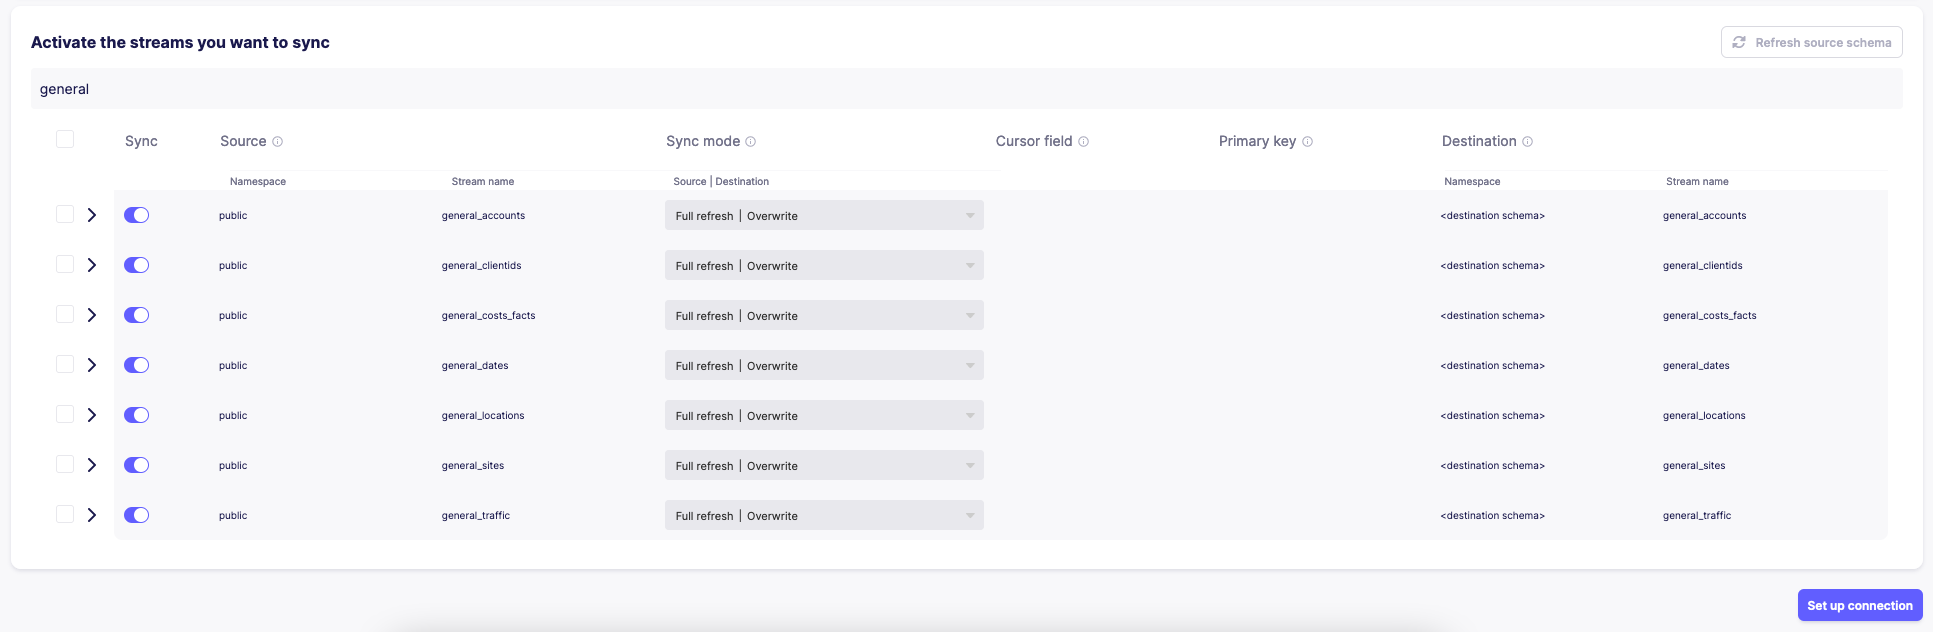Viewport: 1933px width, 632px height.
Task: Click source stream name general_costs_facts
Action: point(488,316)
